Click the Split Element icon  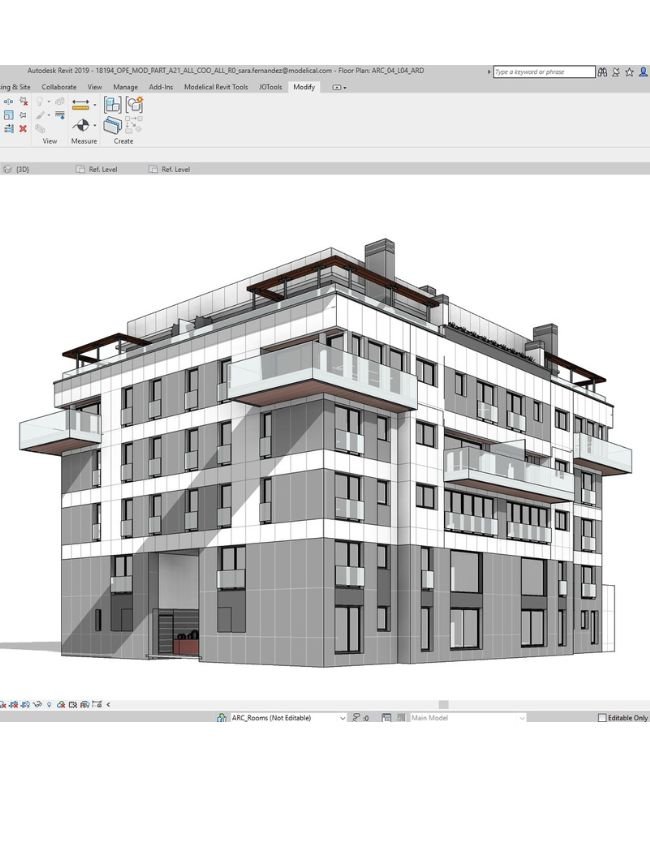click(x=8, y=101)
